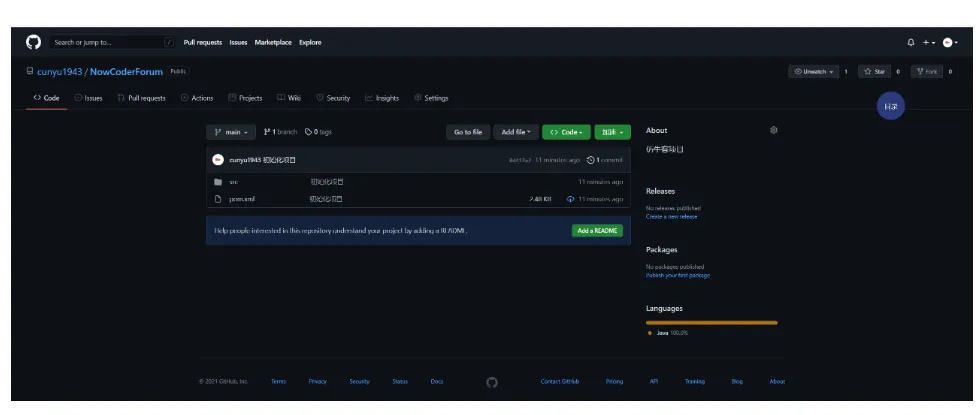Open the main branch selector
Viewport: 980px width, 415px height.
(231, 132)
